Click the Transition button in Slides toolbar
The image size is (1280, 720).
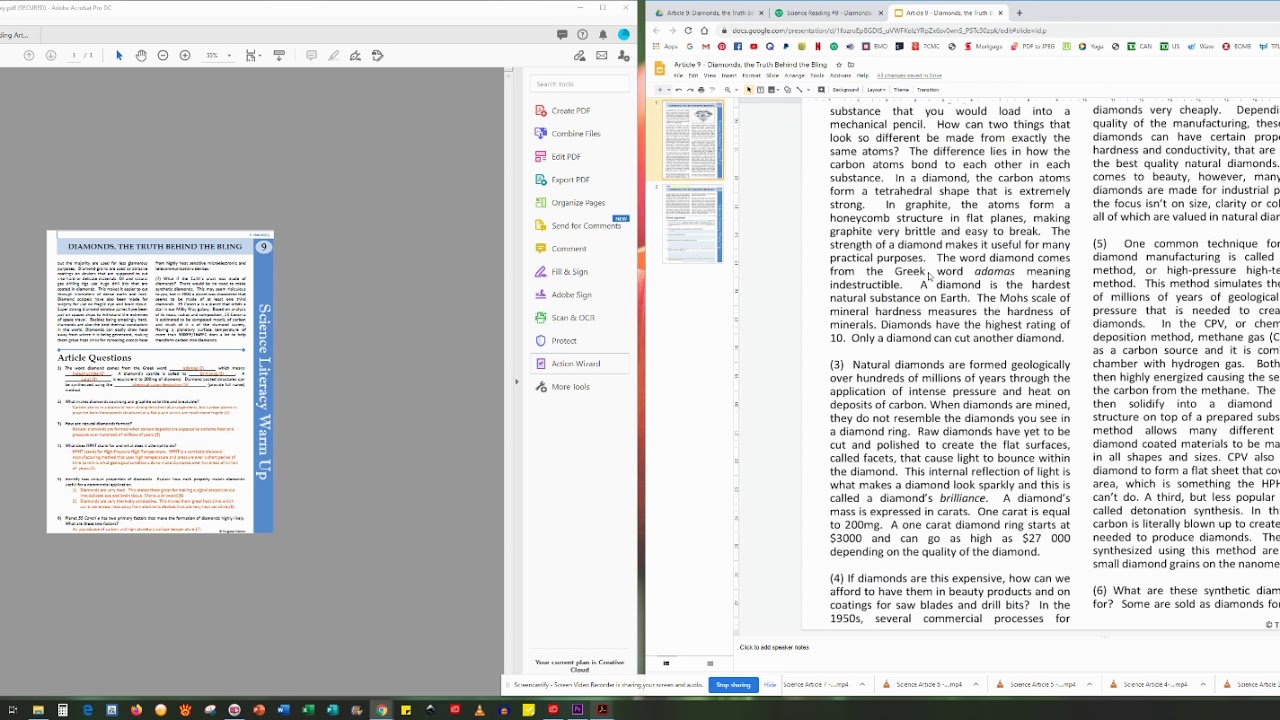click(928, 90)
